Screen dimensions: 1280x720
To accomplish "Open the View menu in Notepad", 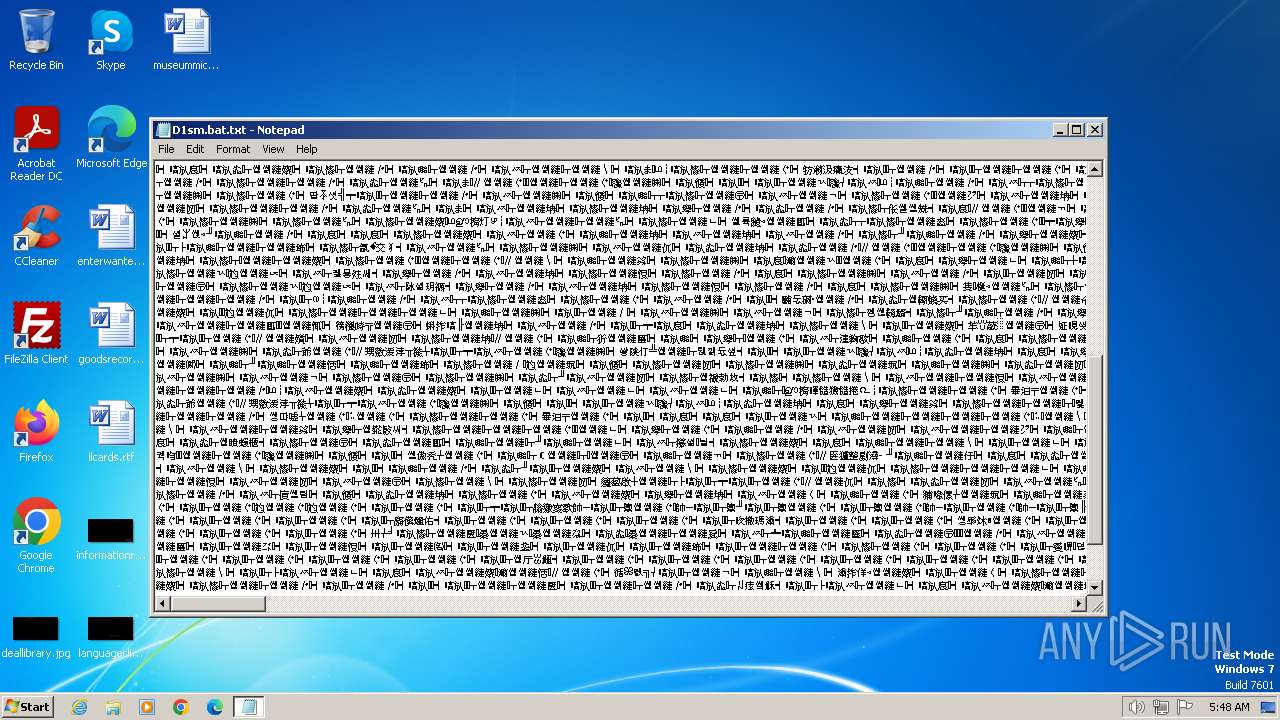I will coord(273,149).
